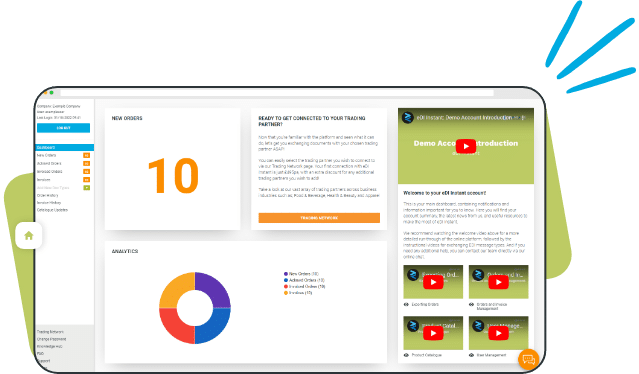Image resolution: width=639 pixels, height=374 pixels.
Task: Open Actioned Orders in the sidebar
Action: pyautogui.click(x=49, y=163)
